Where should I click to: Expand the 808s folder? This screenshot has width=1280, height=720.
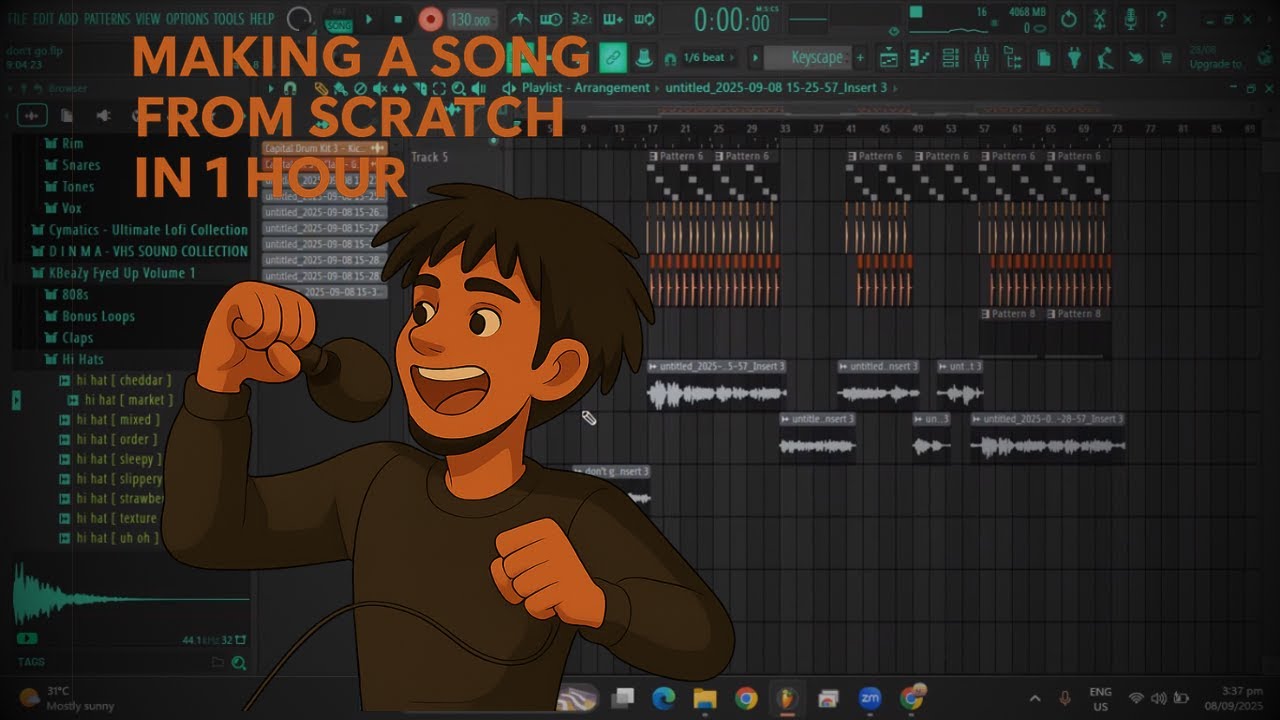tap(75, 295)
